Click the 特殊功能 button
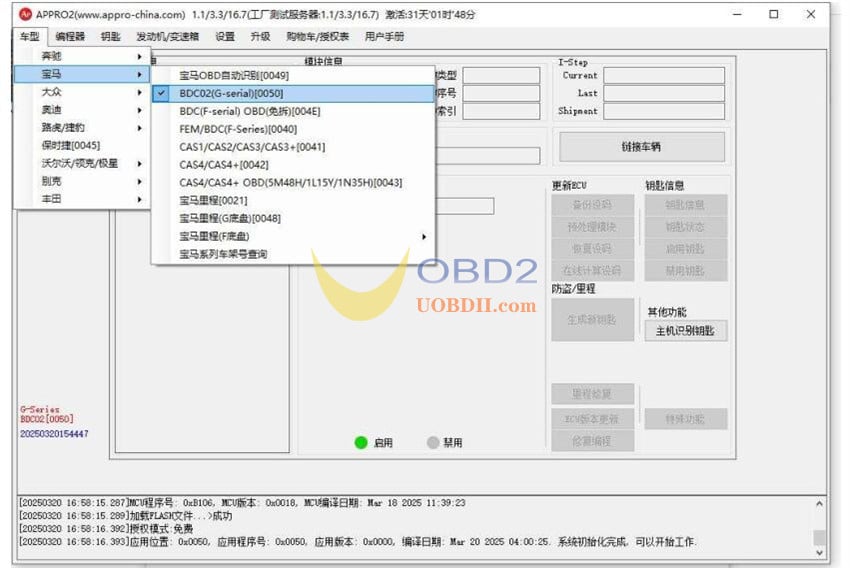Screen dimensions: 850x568 click(x=686, y=419)
